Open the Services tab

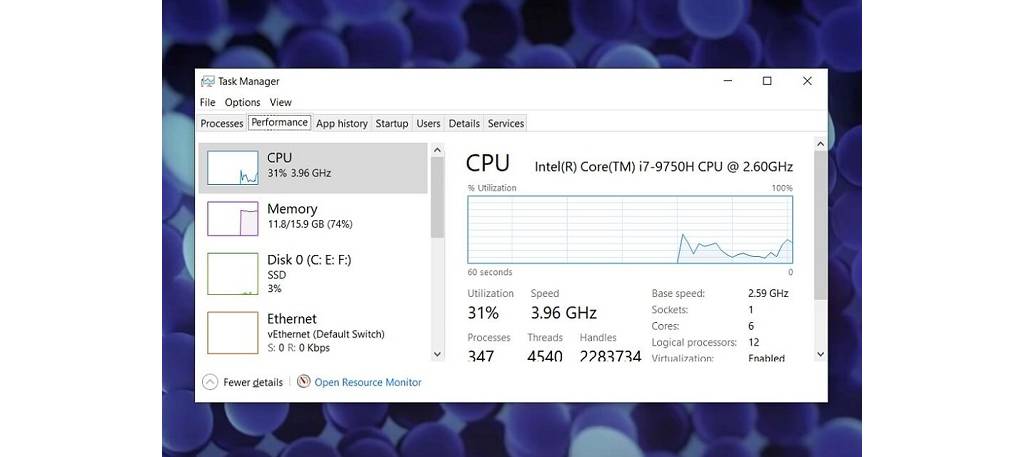506,123
